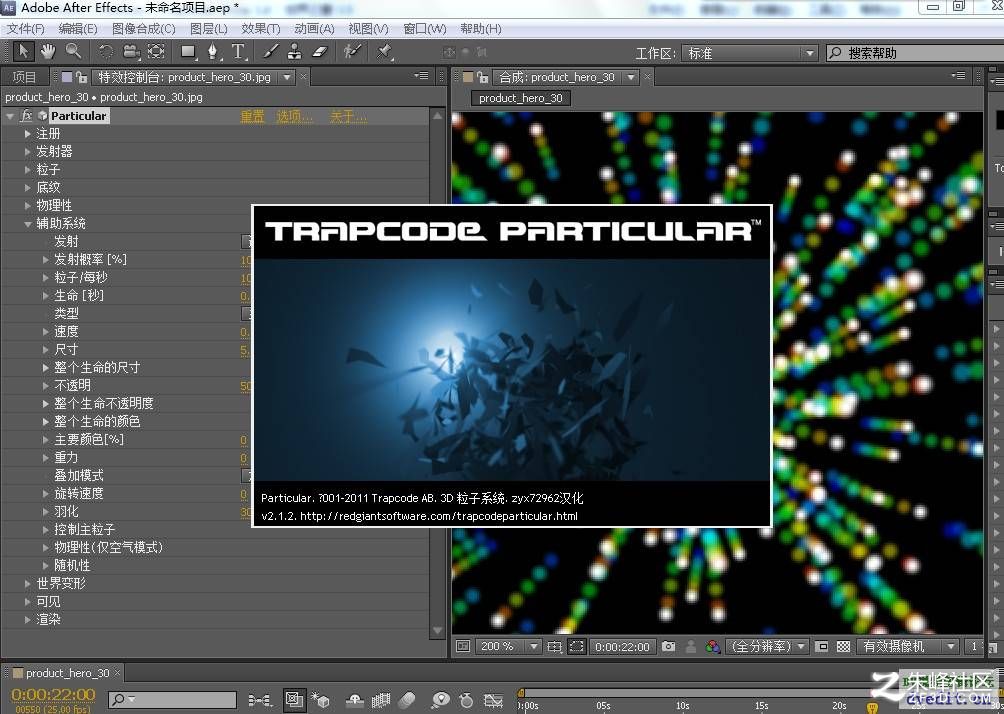Open the 文件(F) menu
1004x714 pixels.
pos(26,29)
